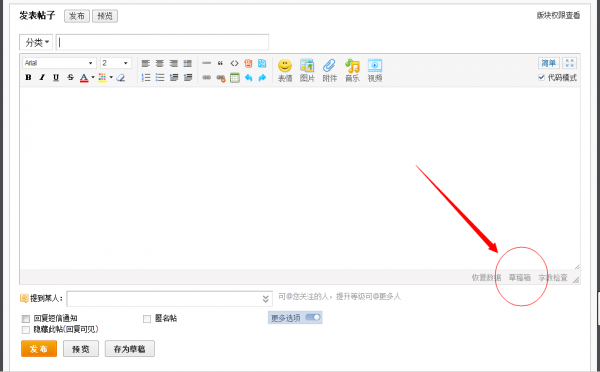Open the font color dropdown arrow
Image resolution: width=600 pixels, height=372 pixels.
pyautogui.click(x=93, y=77)
